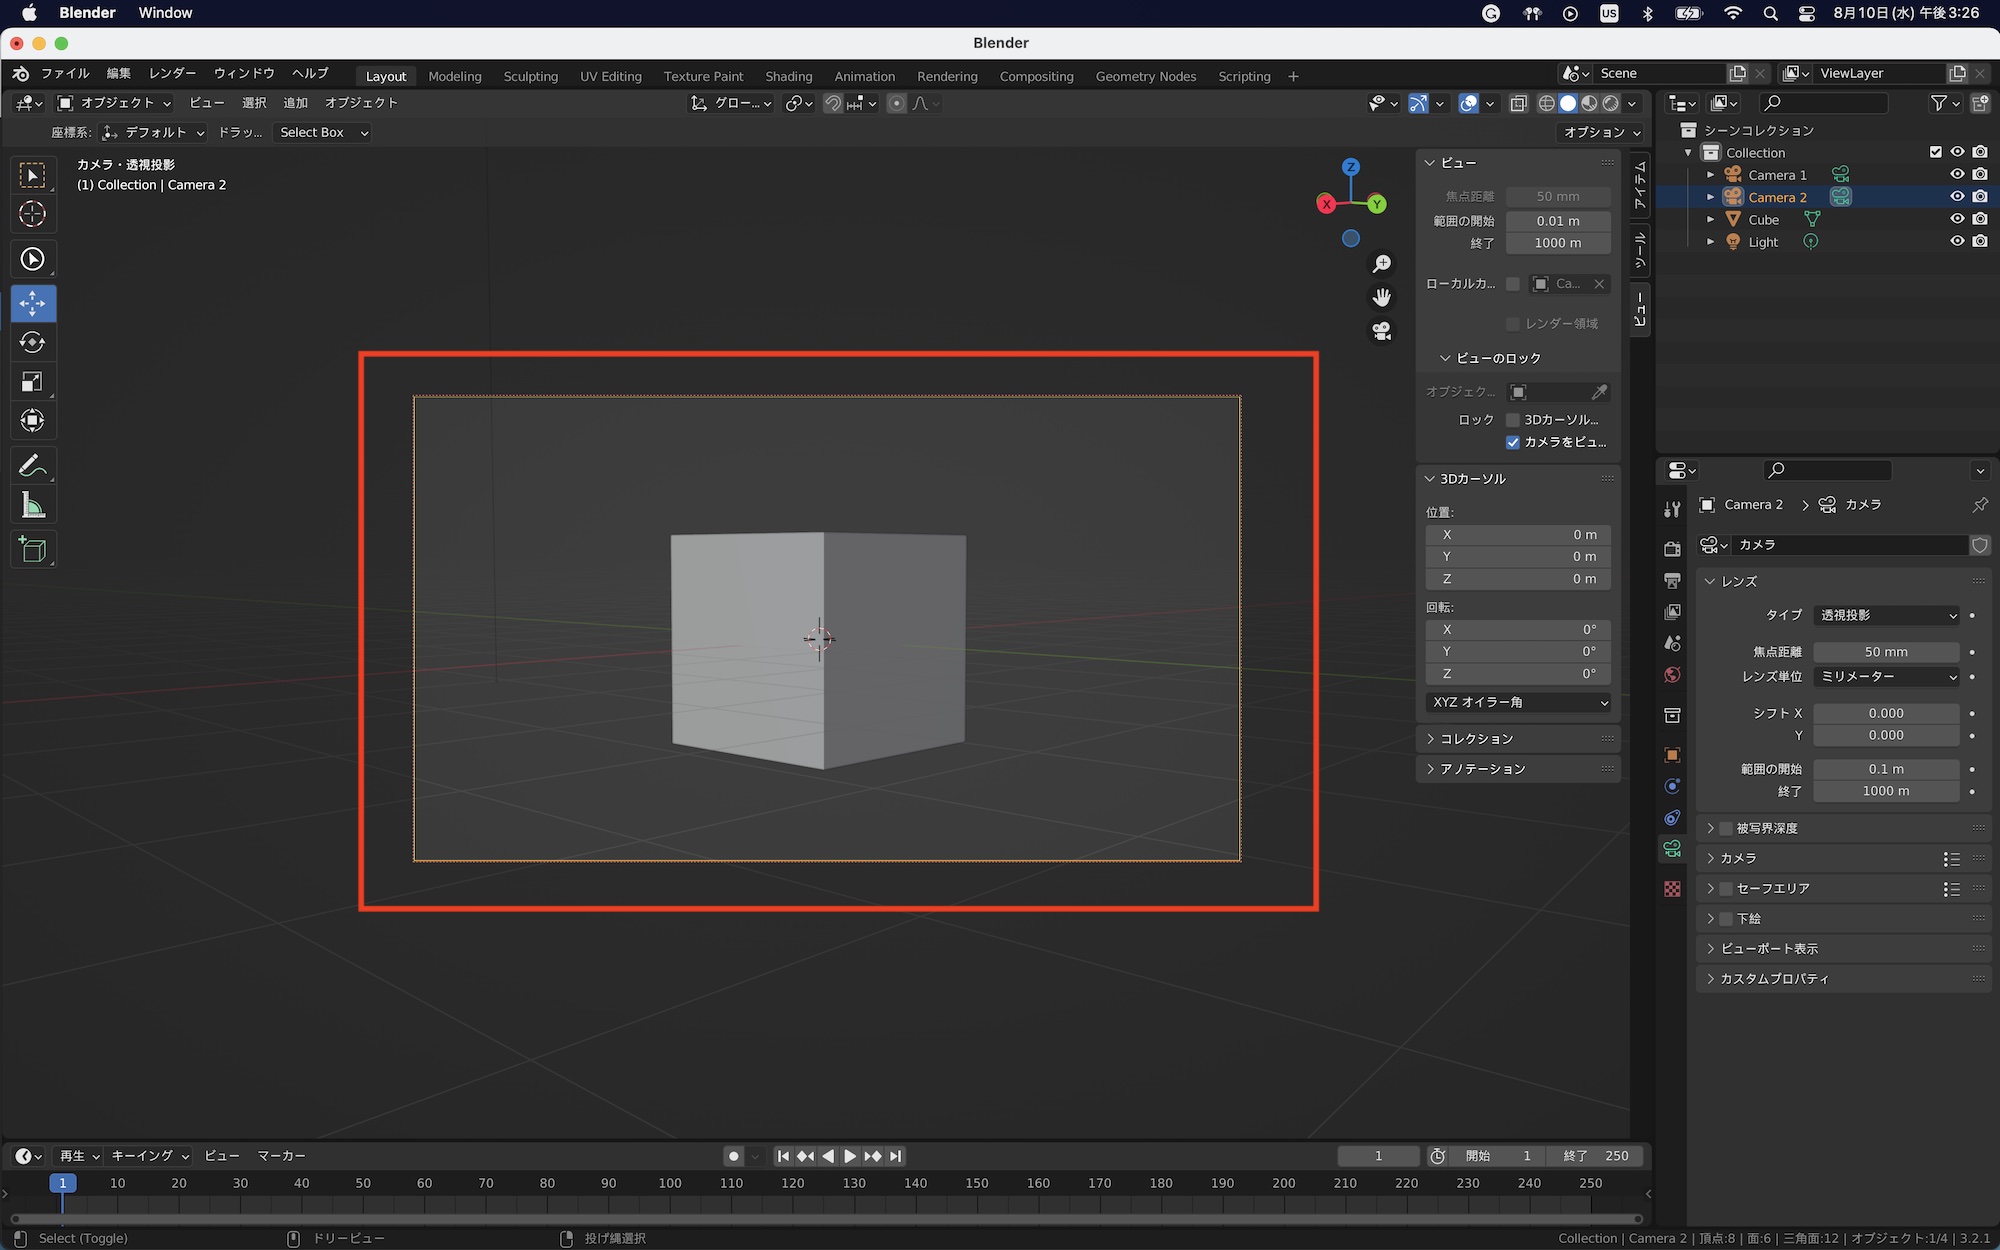The height and width of the screenshot is (1250, 2000).
Task: Open the Render menu
Action: 172,74
